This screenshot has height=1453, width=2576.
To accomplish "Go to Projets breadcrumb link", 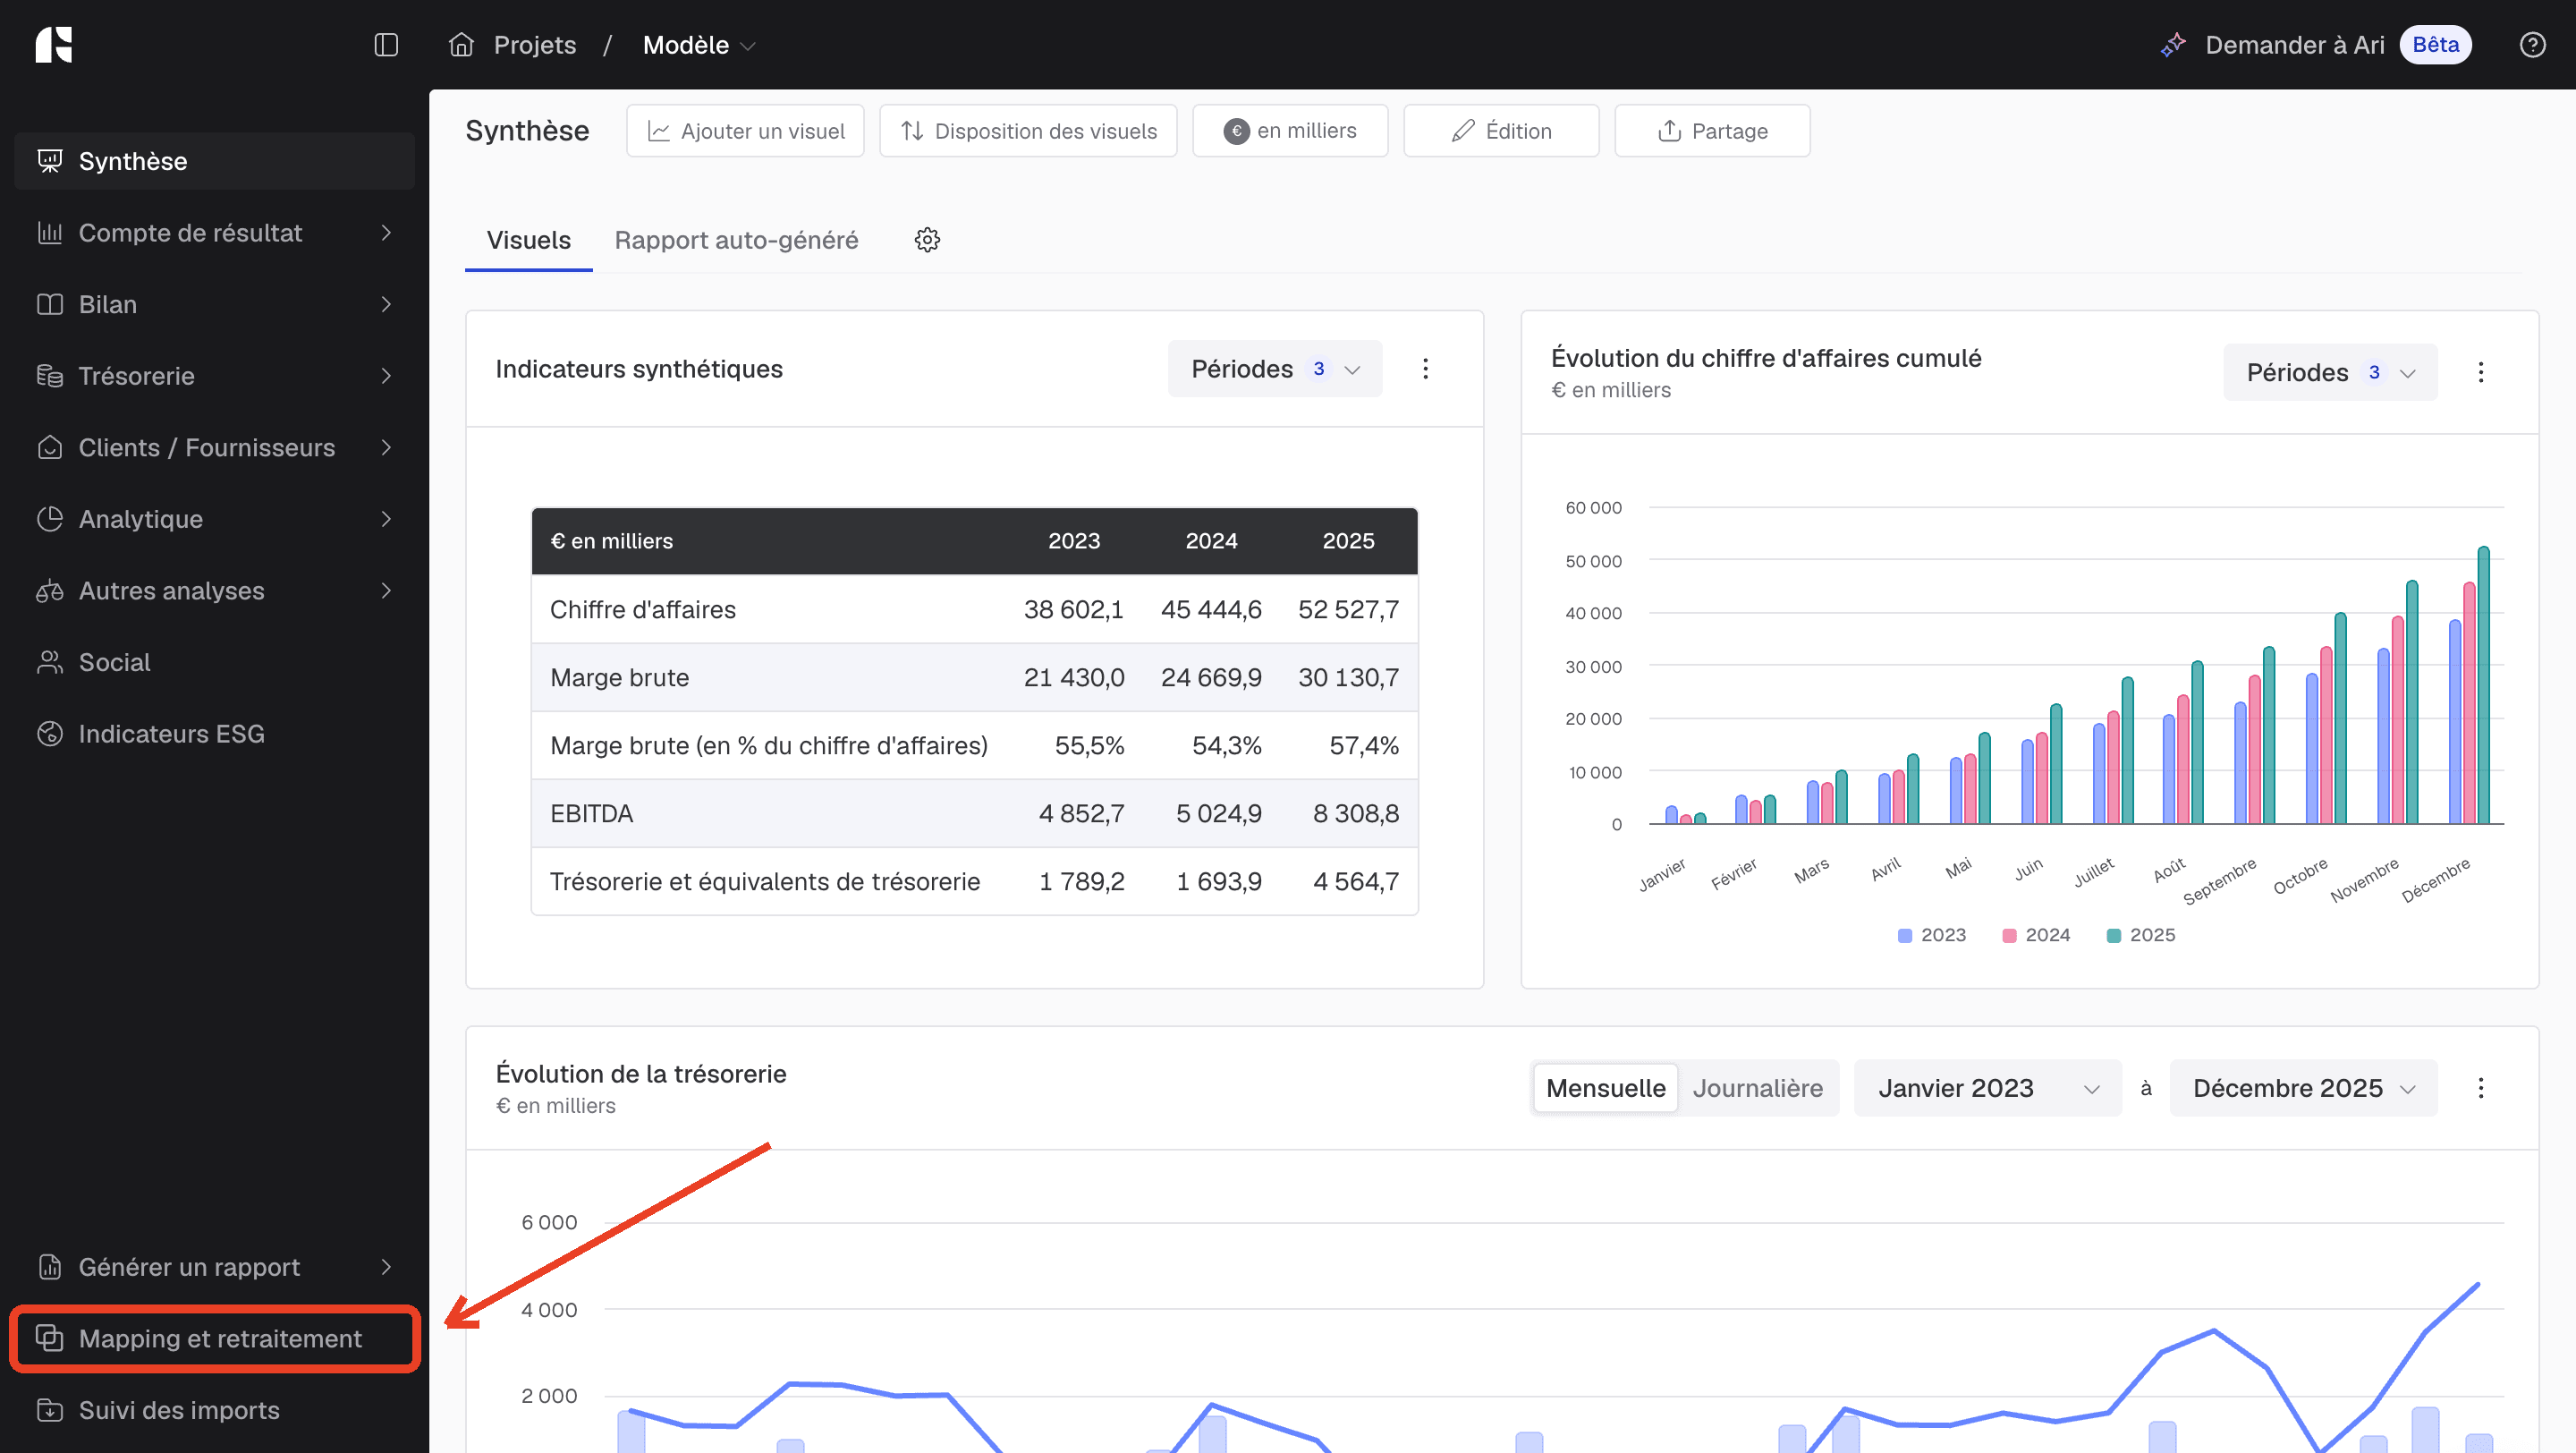I will coord(535,45).
